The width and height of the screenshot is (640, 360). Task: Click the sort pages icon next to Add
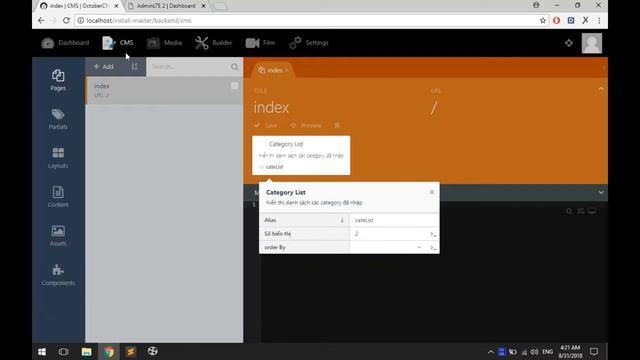(134, 67)
